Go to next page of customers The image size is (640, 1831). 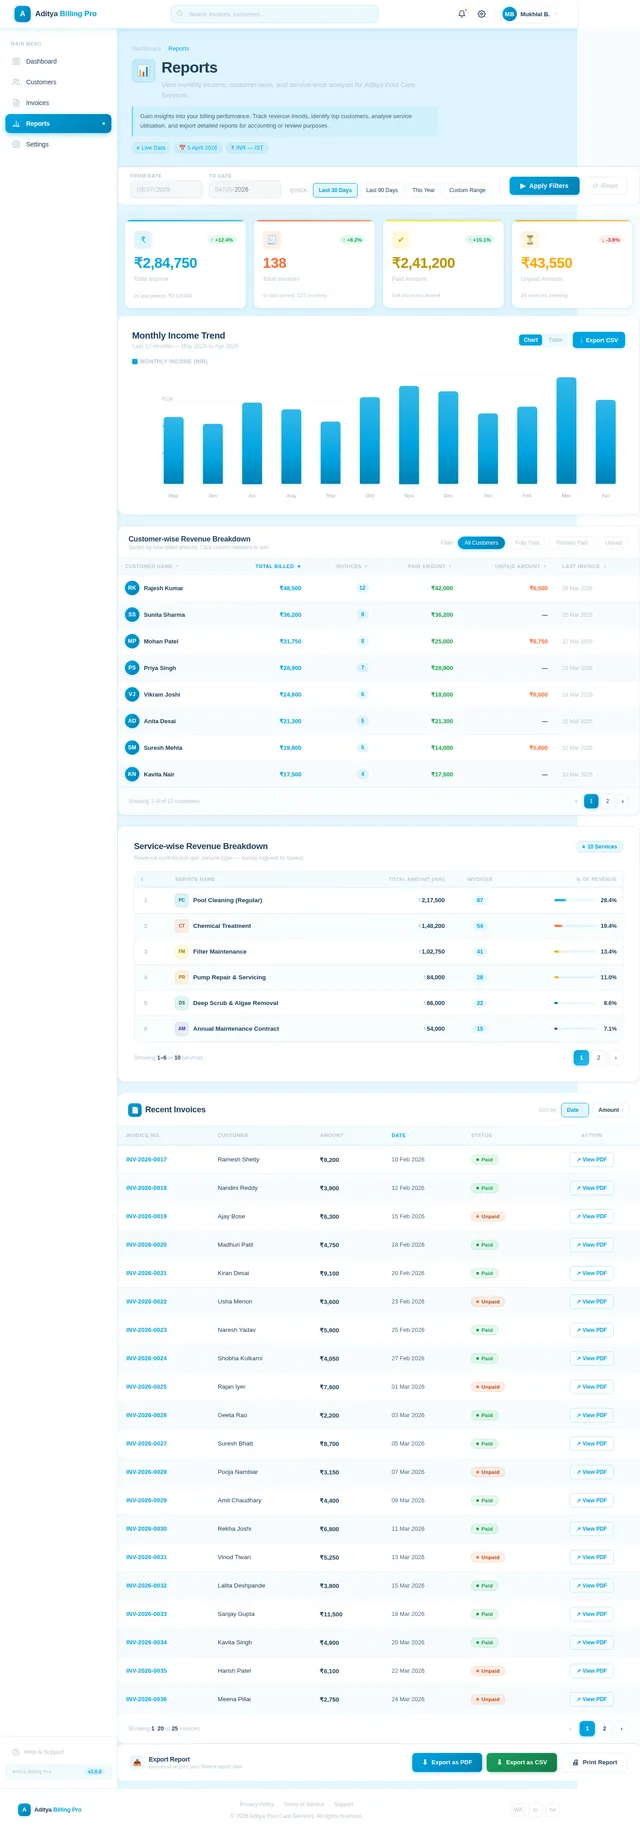pyautogui.click(x=623, y=801)
